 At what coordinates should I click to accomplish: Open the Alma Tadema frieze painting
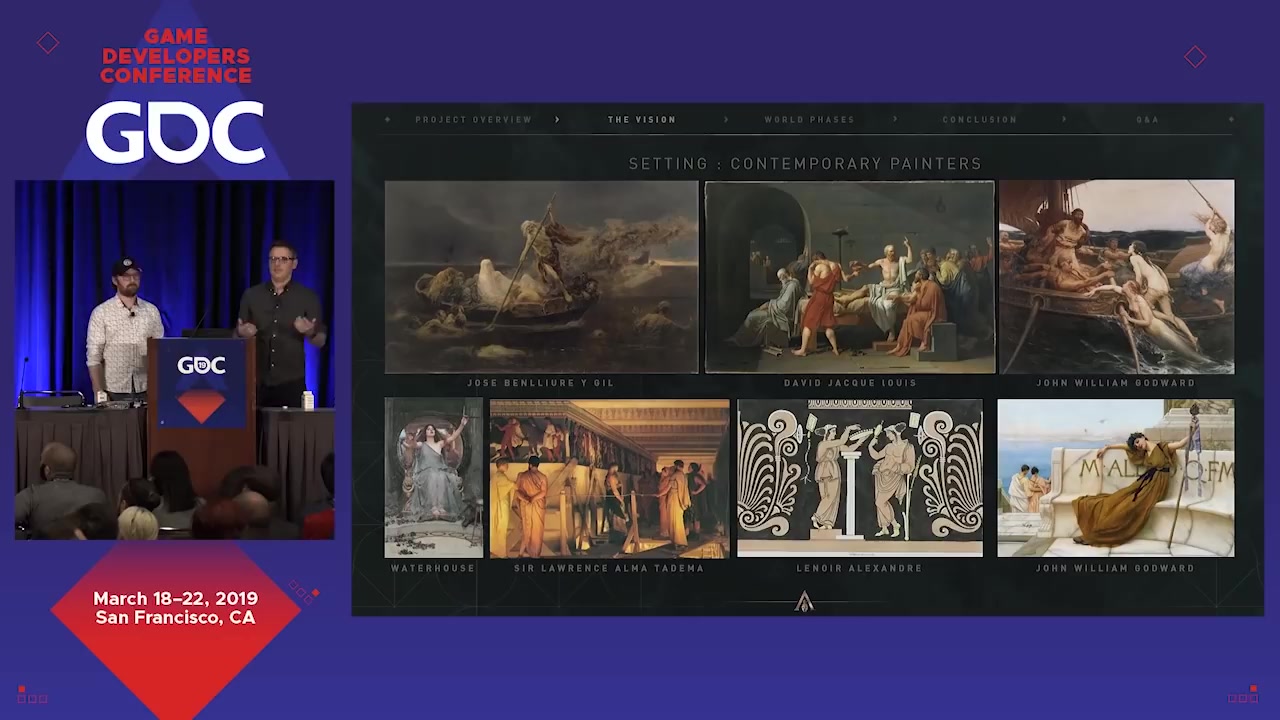[x=609, y=478]
